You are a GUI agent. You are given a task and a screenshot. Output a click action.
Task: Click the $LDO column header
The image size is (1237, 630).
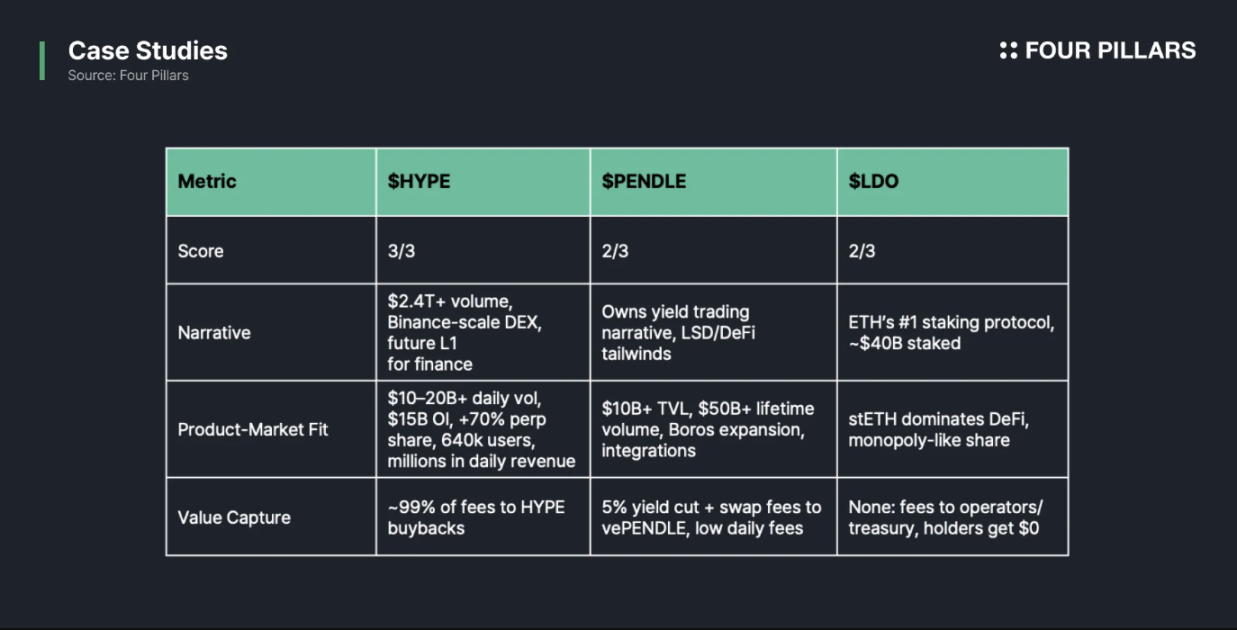tap(876, 181)
